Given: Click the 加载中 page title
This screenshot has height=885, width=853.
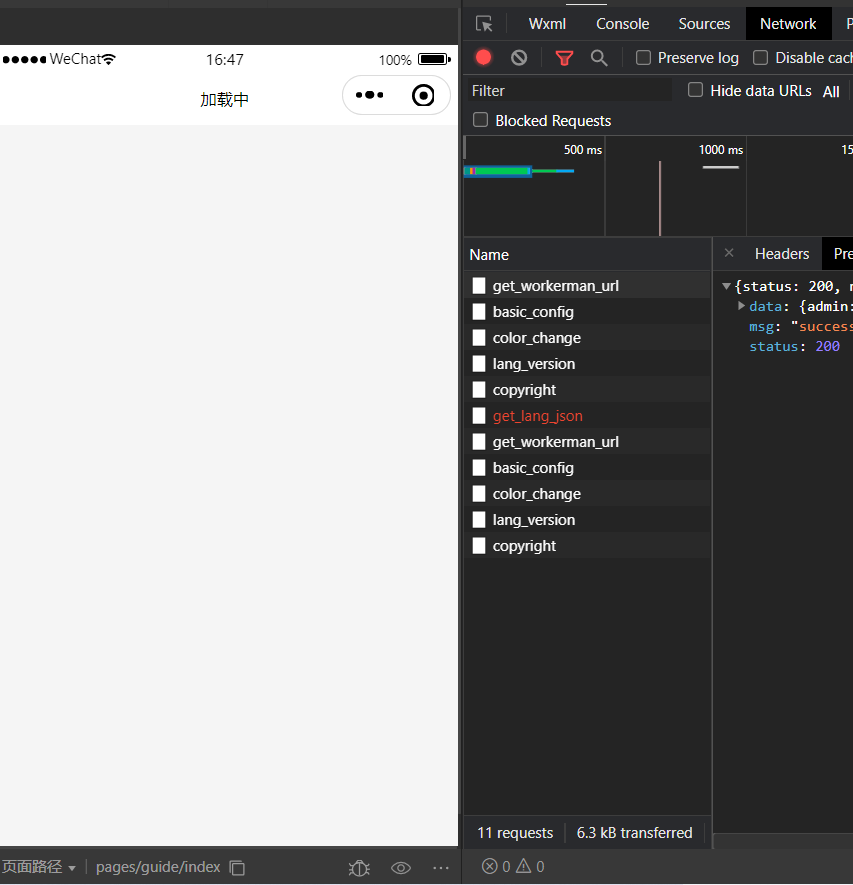Looking at the screenshot, I should [x=224, y=99].
